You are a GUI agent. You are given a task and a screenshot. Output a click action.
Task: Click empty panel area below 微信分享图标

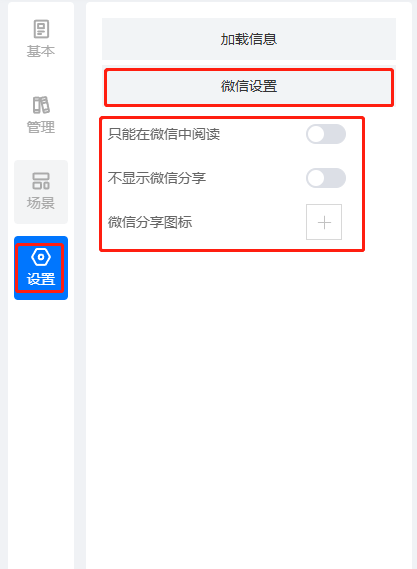point(249,399)
